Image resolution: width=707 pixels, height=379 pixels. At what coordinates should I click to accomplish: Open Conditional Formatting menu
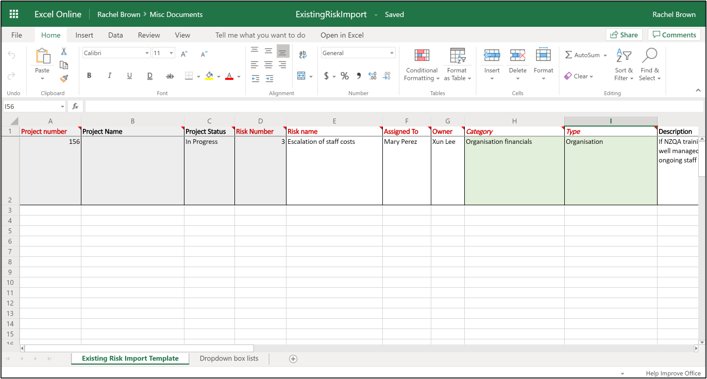[x=422, y=64]
